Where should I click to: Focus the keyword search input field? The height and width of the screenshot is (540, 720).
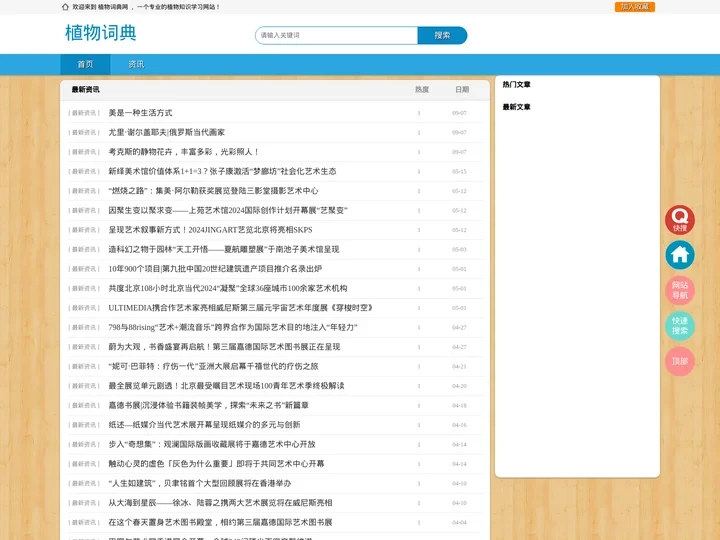coord(336,35)
